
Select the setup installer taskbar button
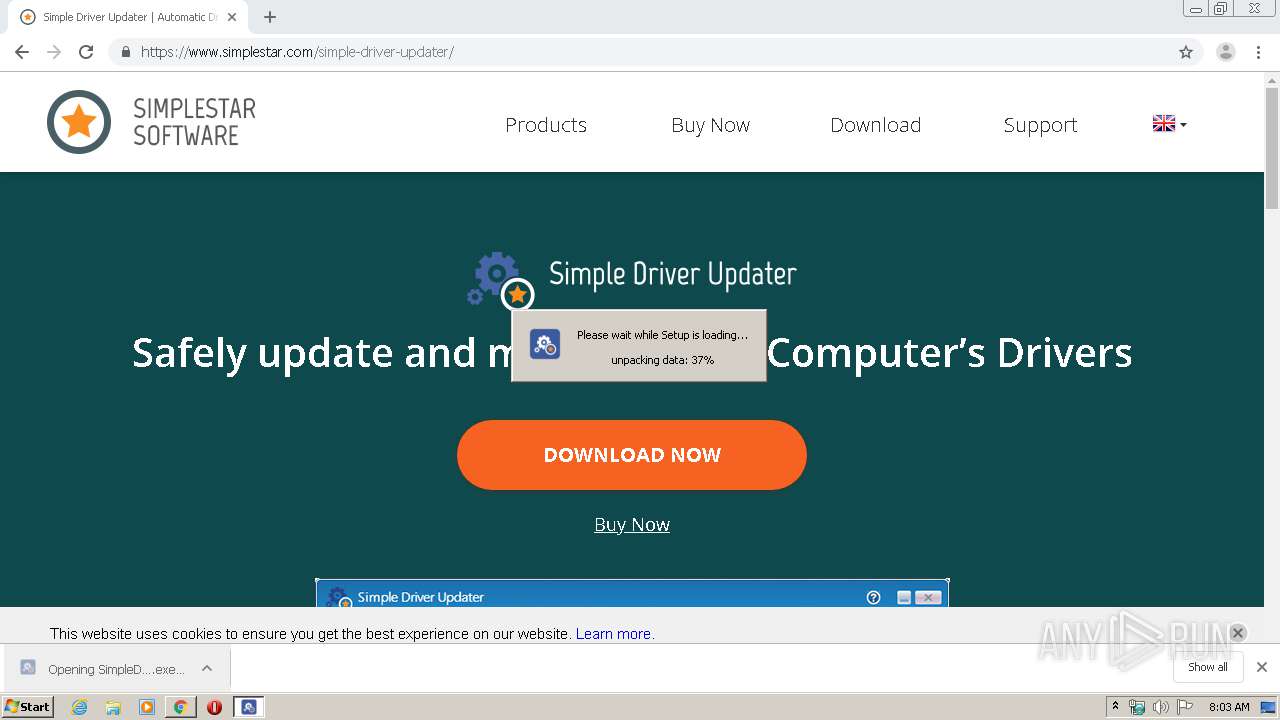(248, 707)
